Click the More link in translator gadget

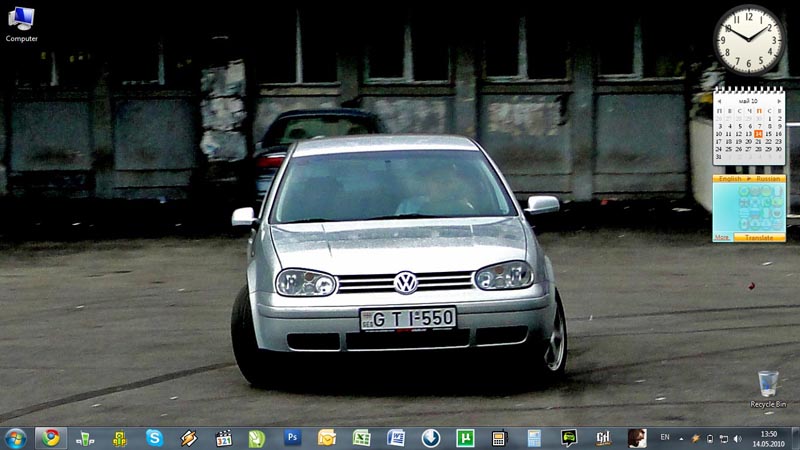click(x=721, y=238)
